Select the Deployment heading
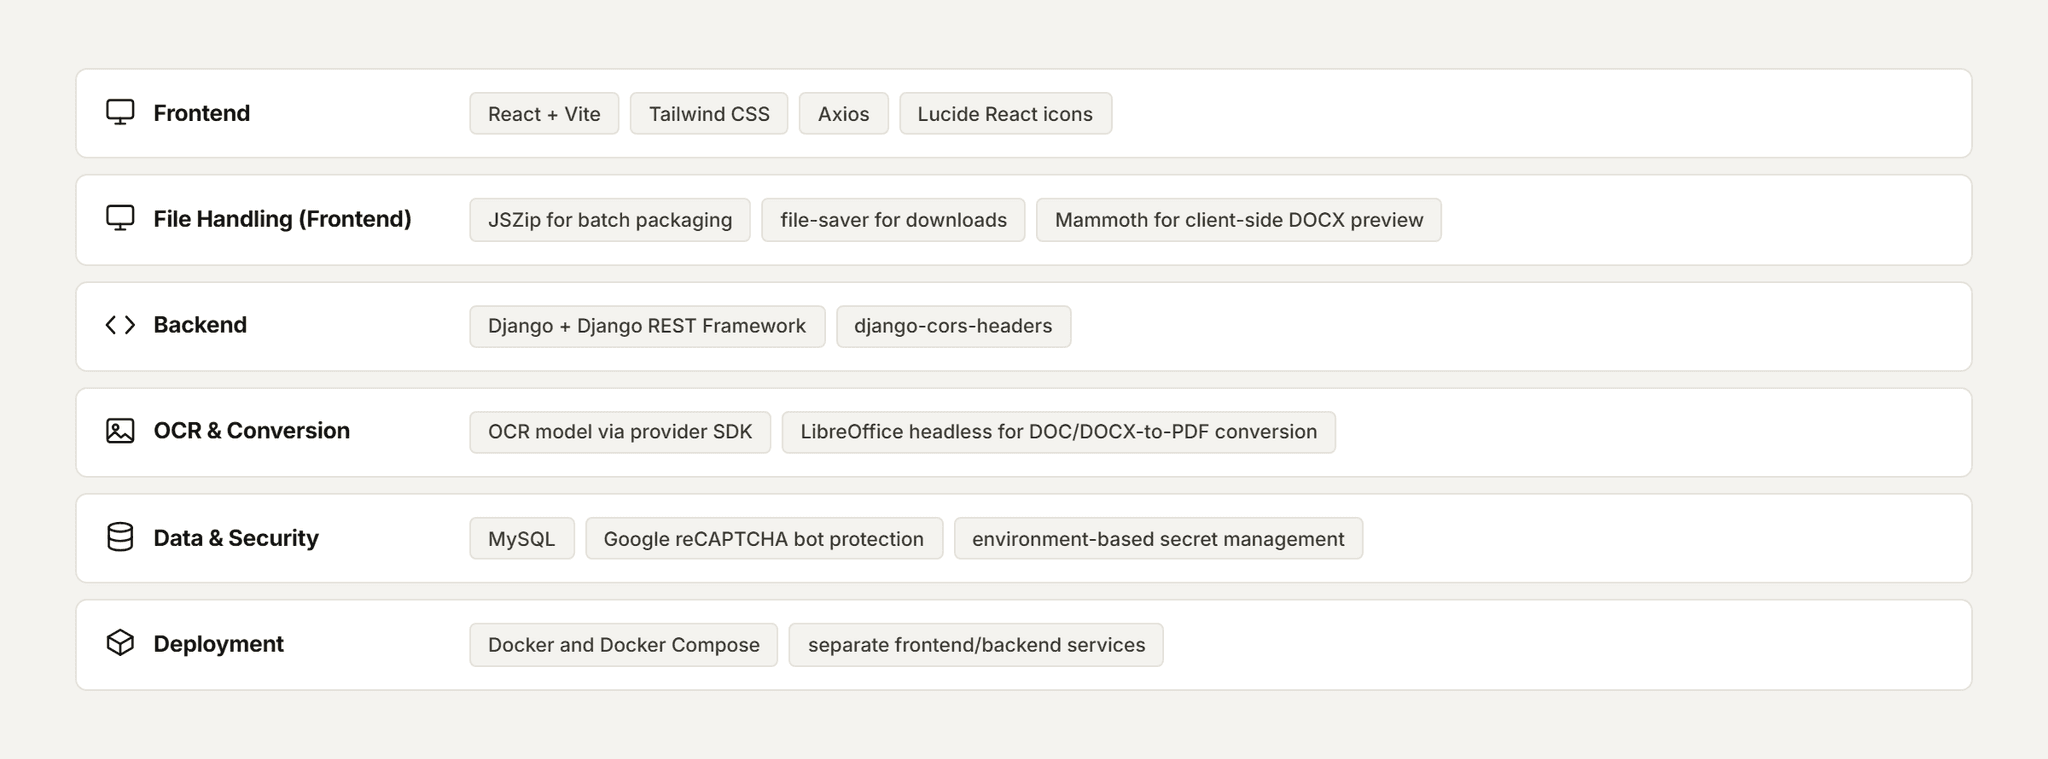Viewport: 2048px width, 759px height. pos(219,644)
